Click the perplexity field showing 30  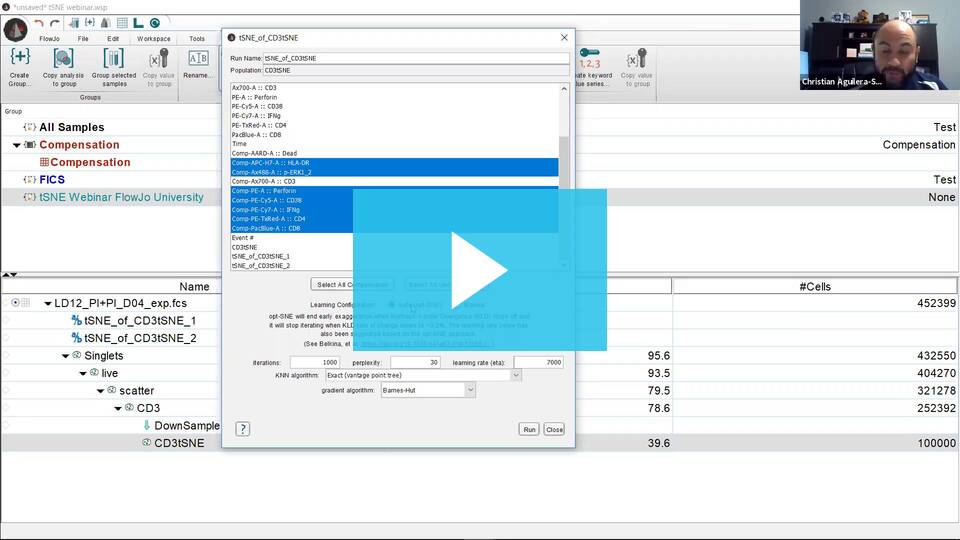click(415, 362)
